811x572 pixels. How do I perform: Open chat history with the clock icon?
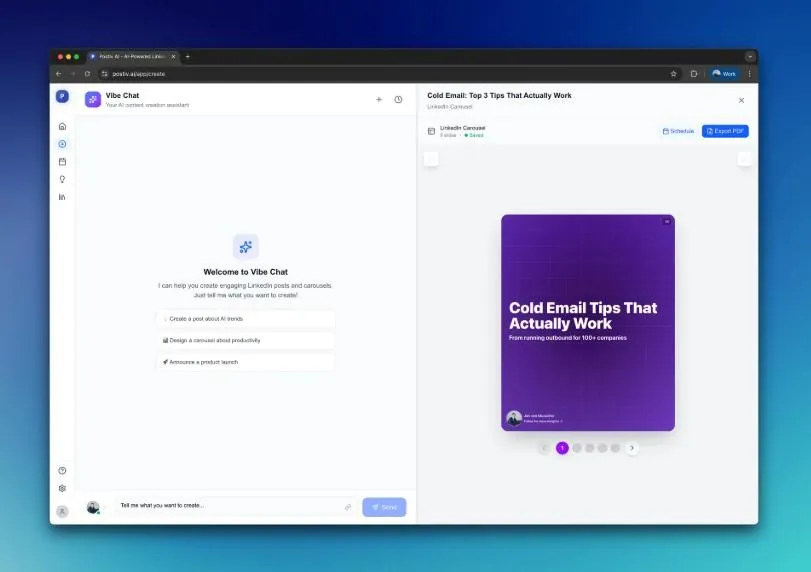[x=398, y=99]
